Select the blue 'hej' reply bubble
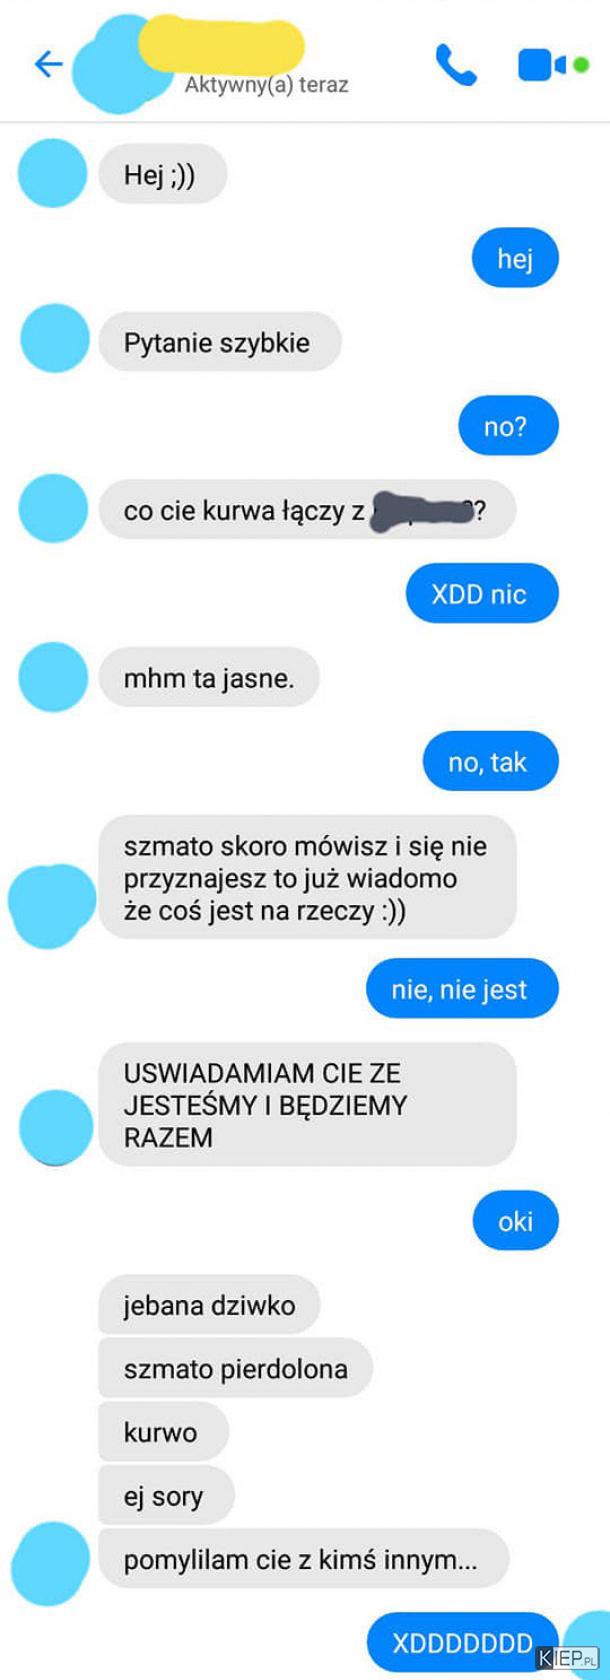The image size is (610, 1680). (515, 259)
